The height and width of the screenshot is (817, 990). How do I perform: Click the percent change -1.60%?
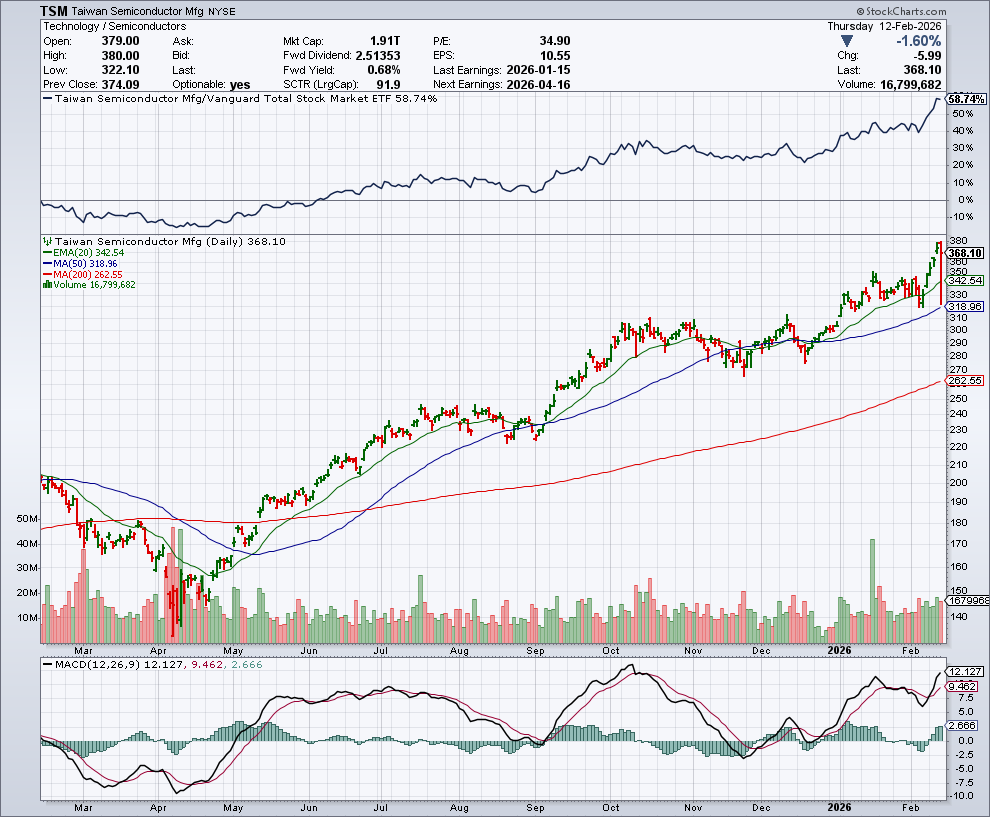tap(919, 41)
